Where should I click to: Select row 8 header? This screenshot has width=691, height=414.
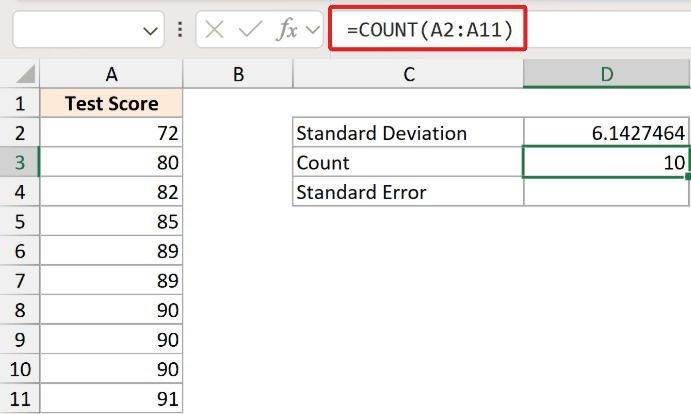click(x=19, y=310)
